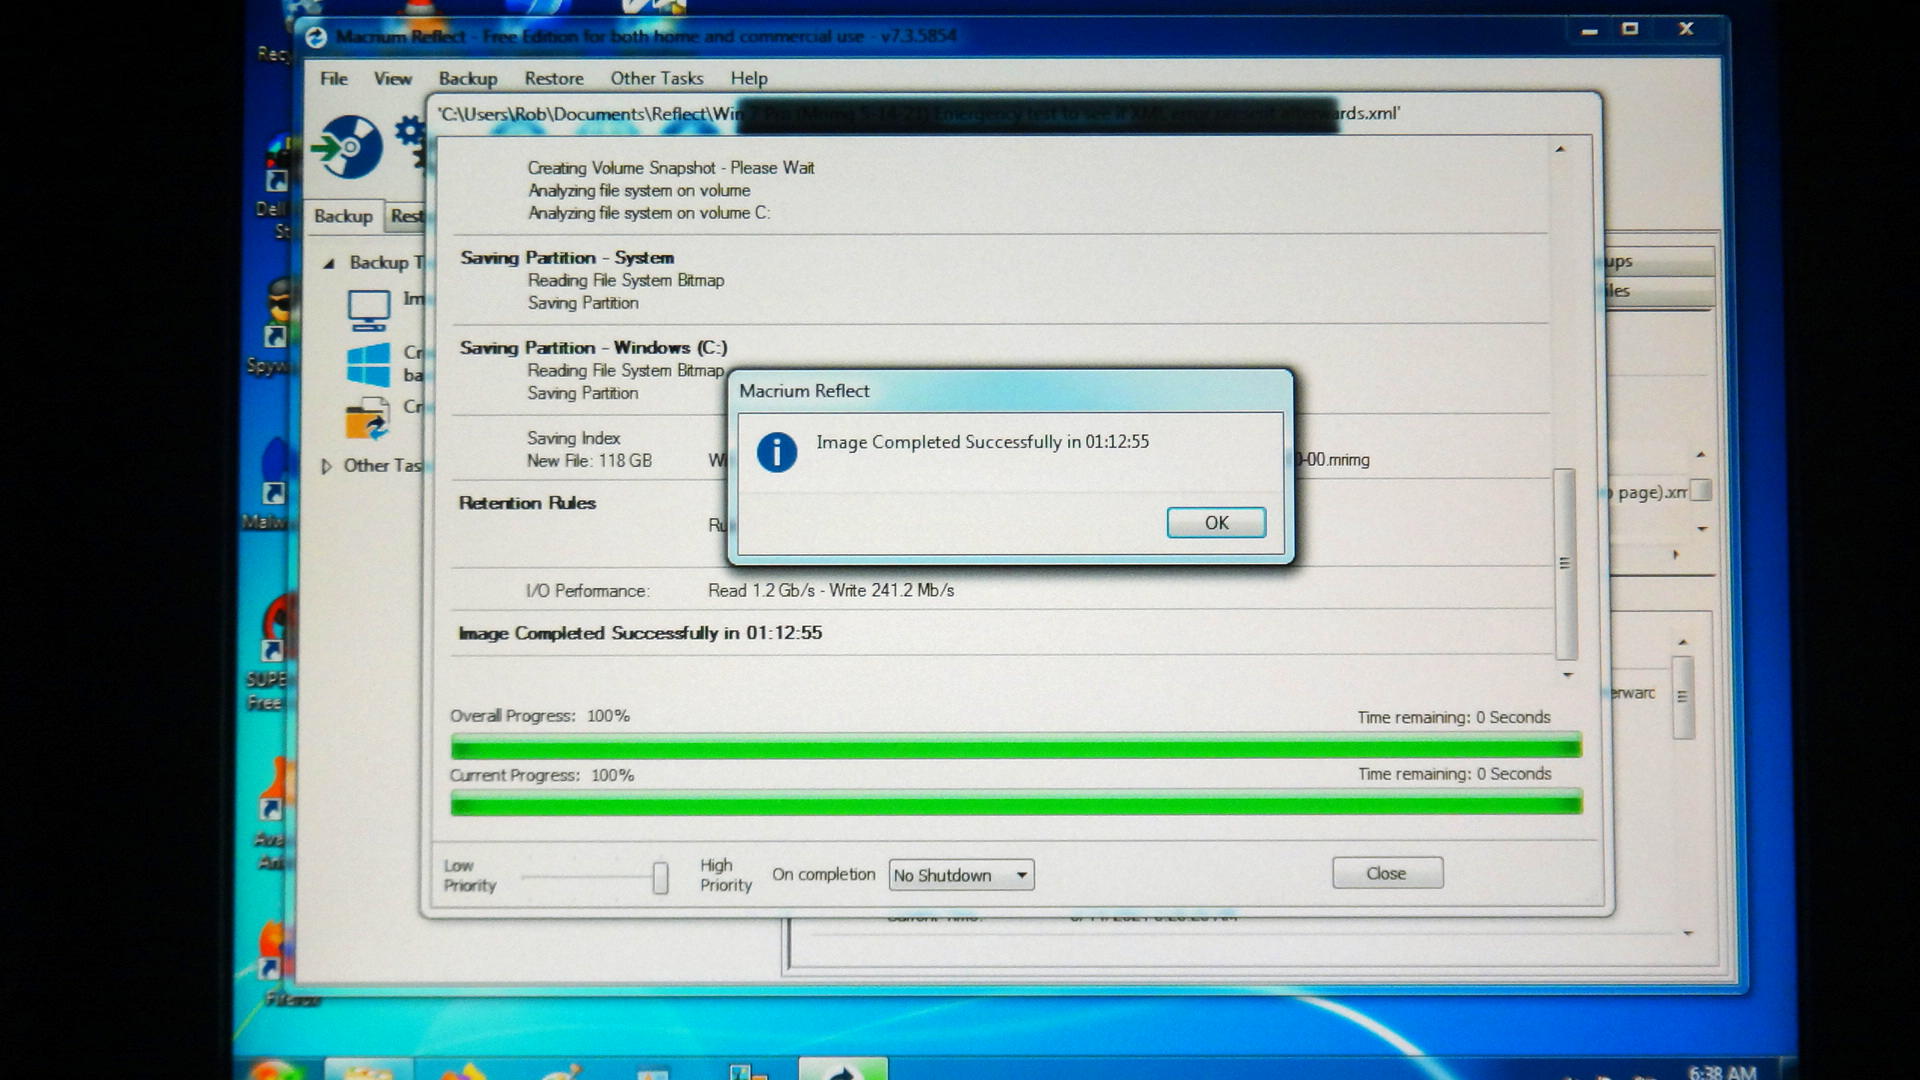This screenshot has width=1920, height=1080.
Task: Click the blue information icon in dialog
Action: pyautogui.click(x=777, y=452)
